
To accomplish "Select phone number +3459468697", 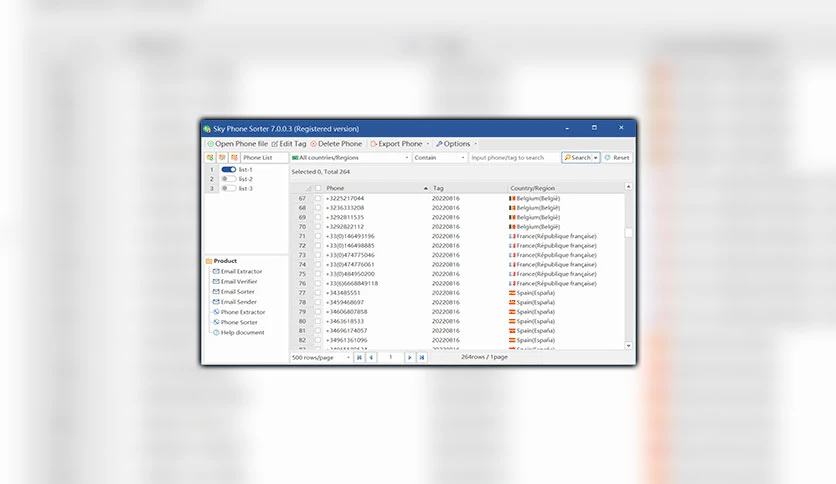I will pyautogui.click(x=345, y=302).
